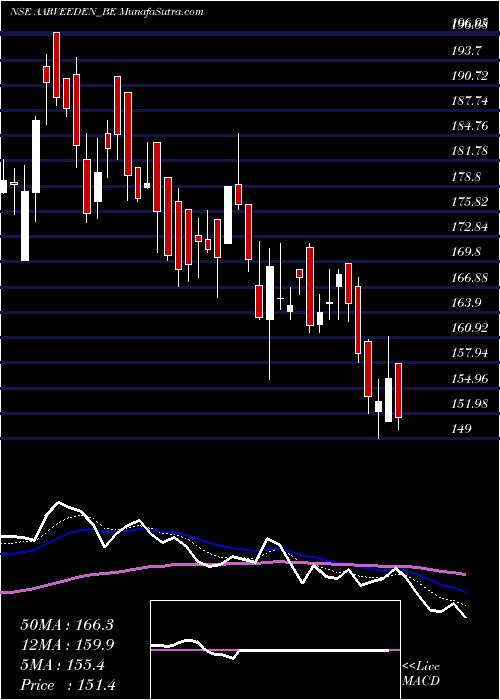The height and width of the screenshot is (700, 500).
Task: Click the 154.96 price level label
Action: click(470, 379)
